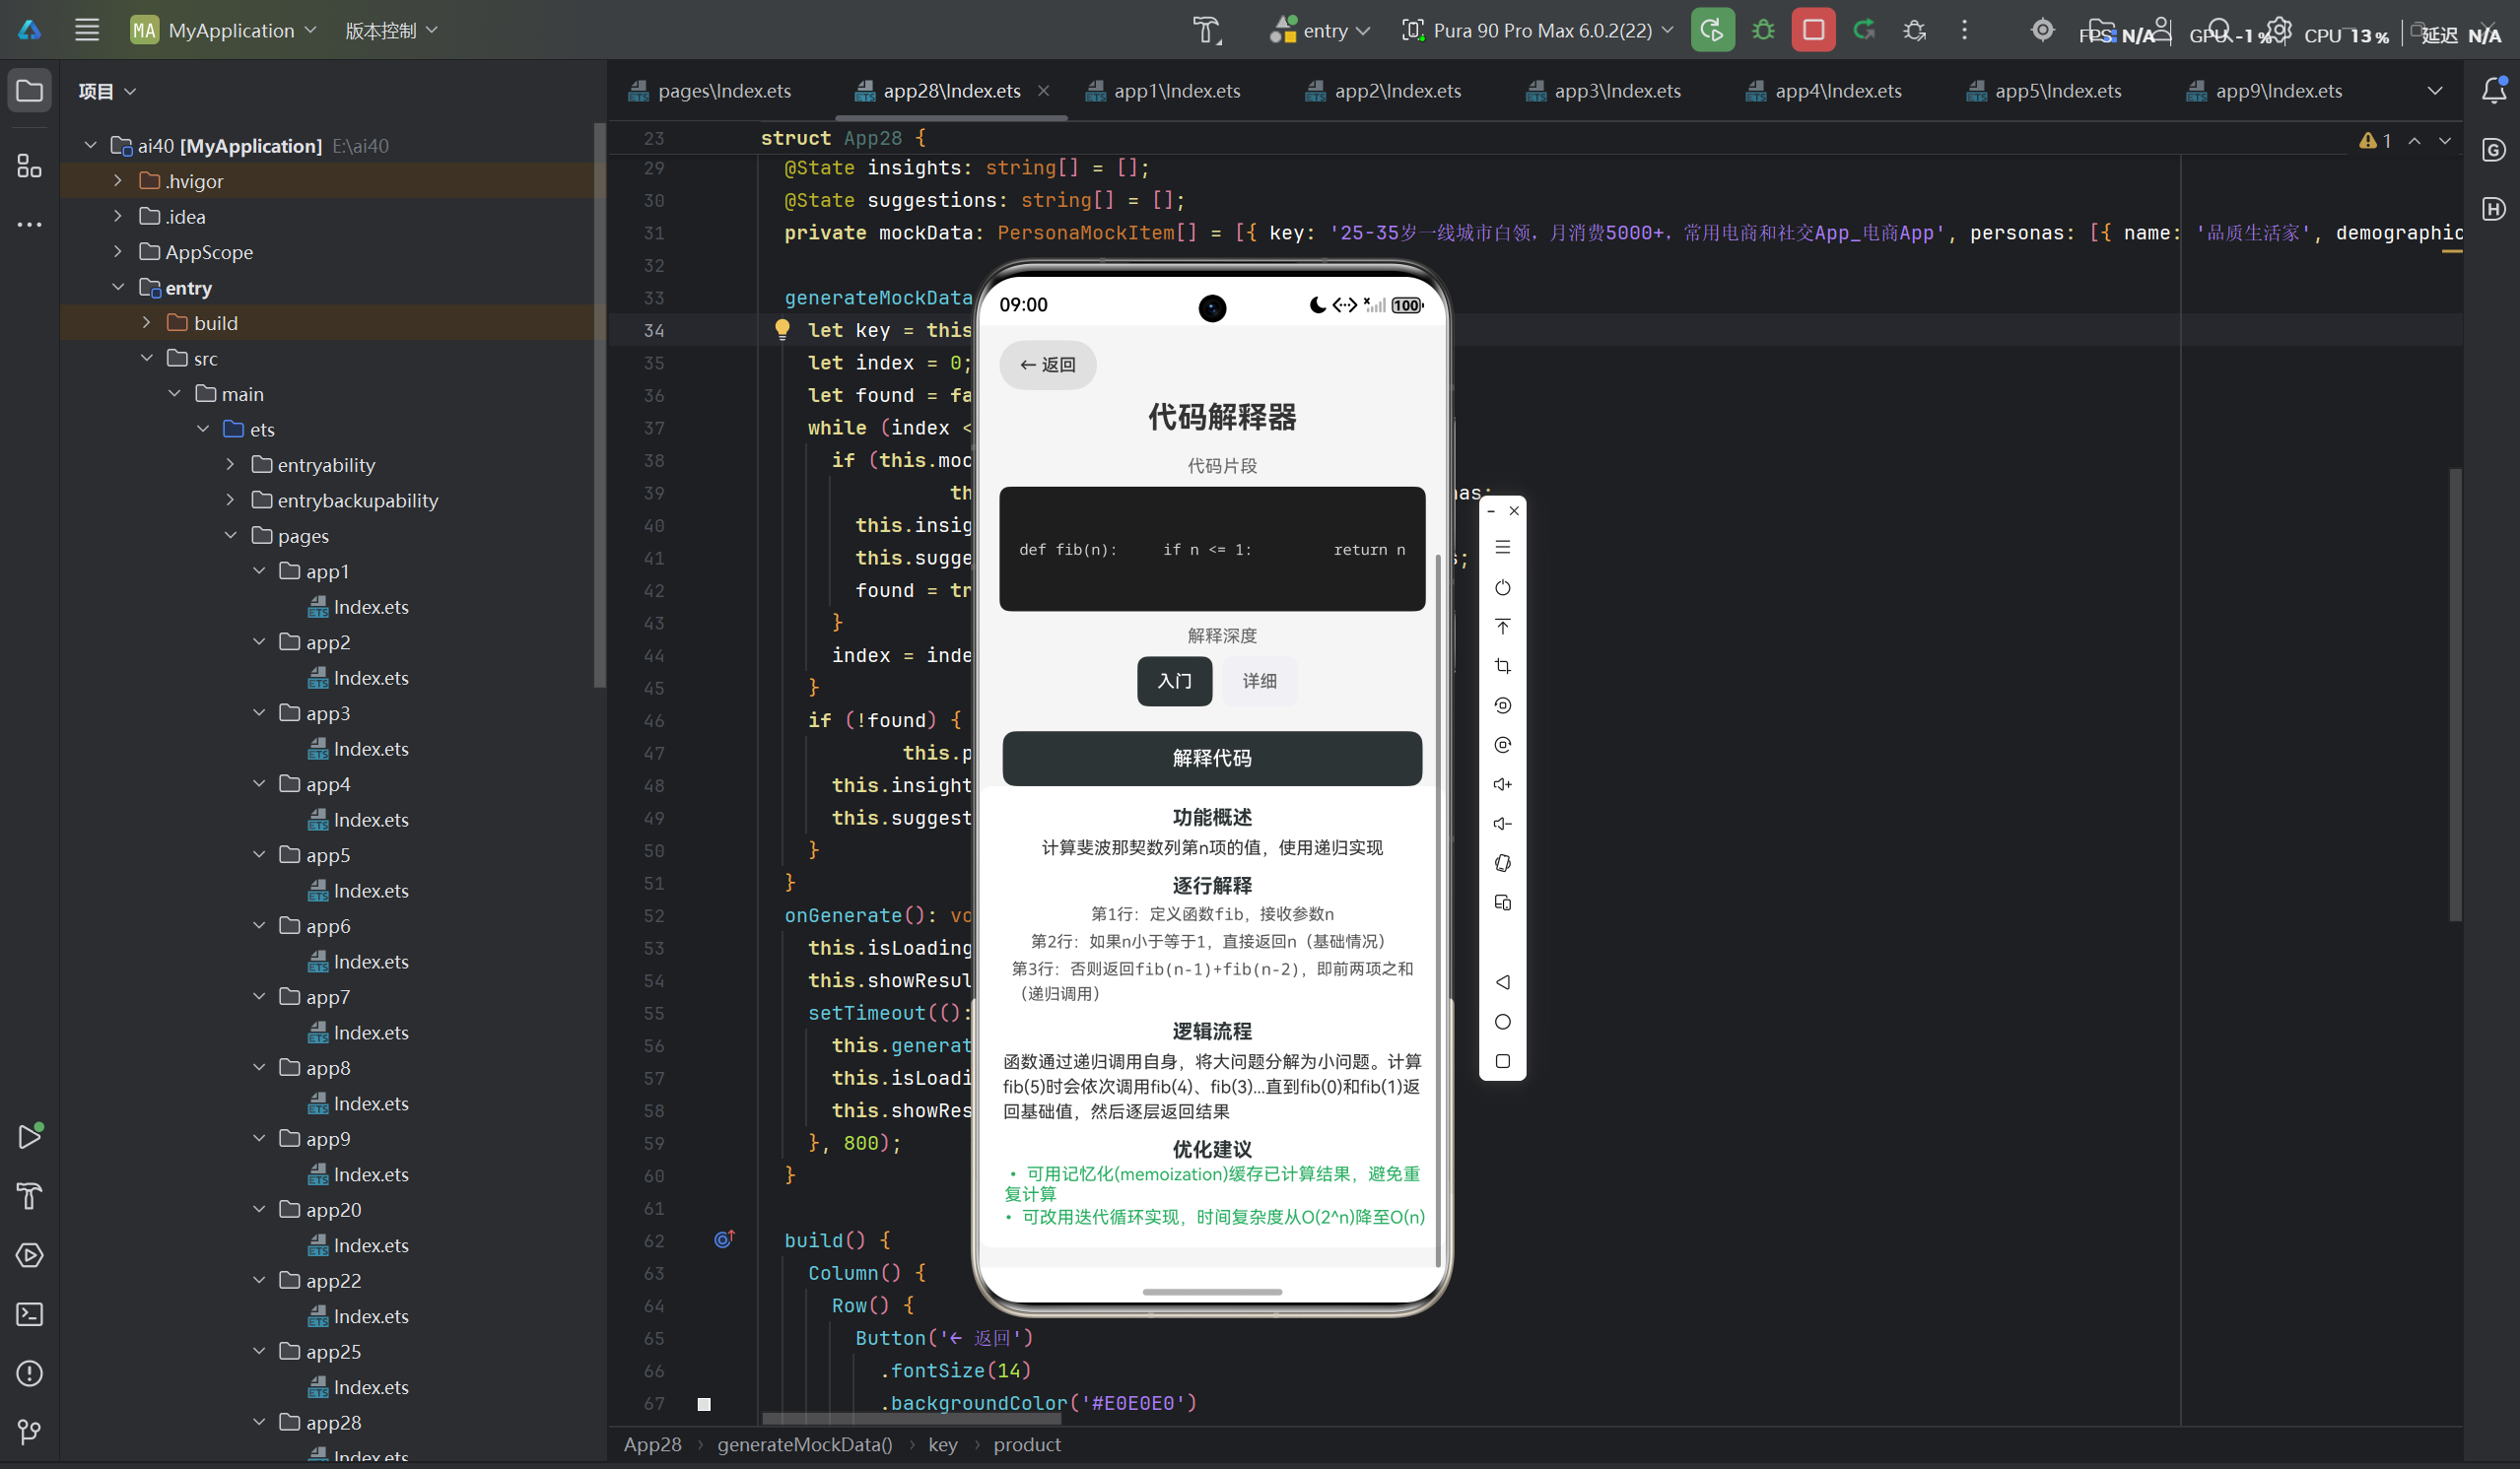Switch to the app3\Index.ets tab
This screenshot has height=1469, width=2520.
(1603, 91)
